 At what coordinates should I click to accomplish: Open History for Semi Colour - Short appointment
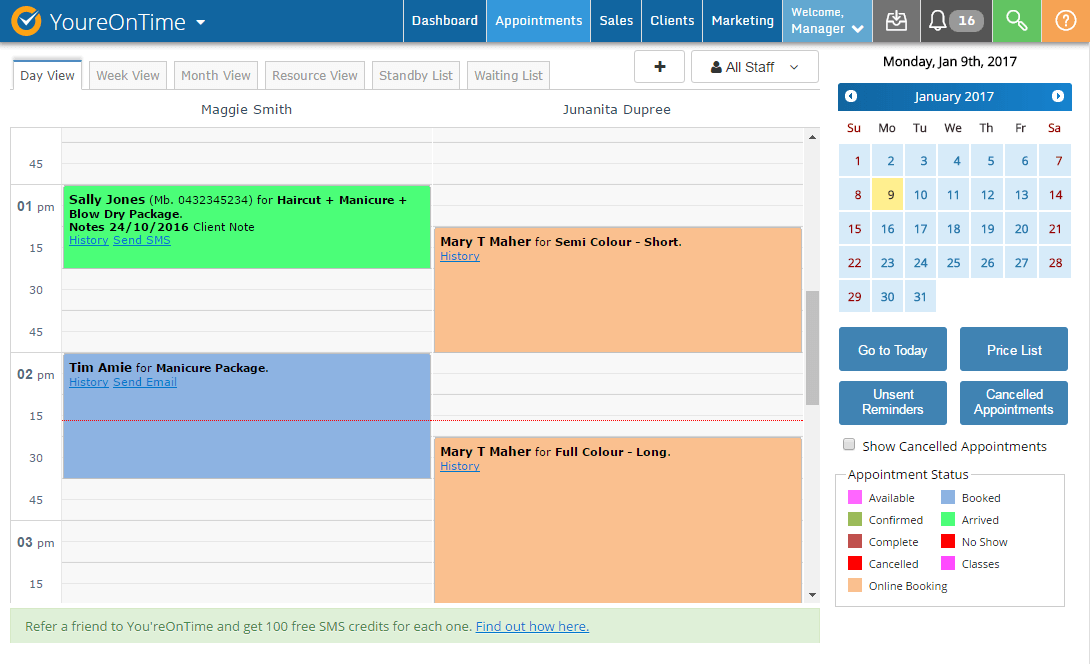point(459,257)
